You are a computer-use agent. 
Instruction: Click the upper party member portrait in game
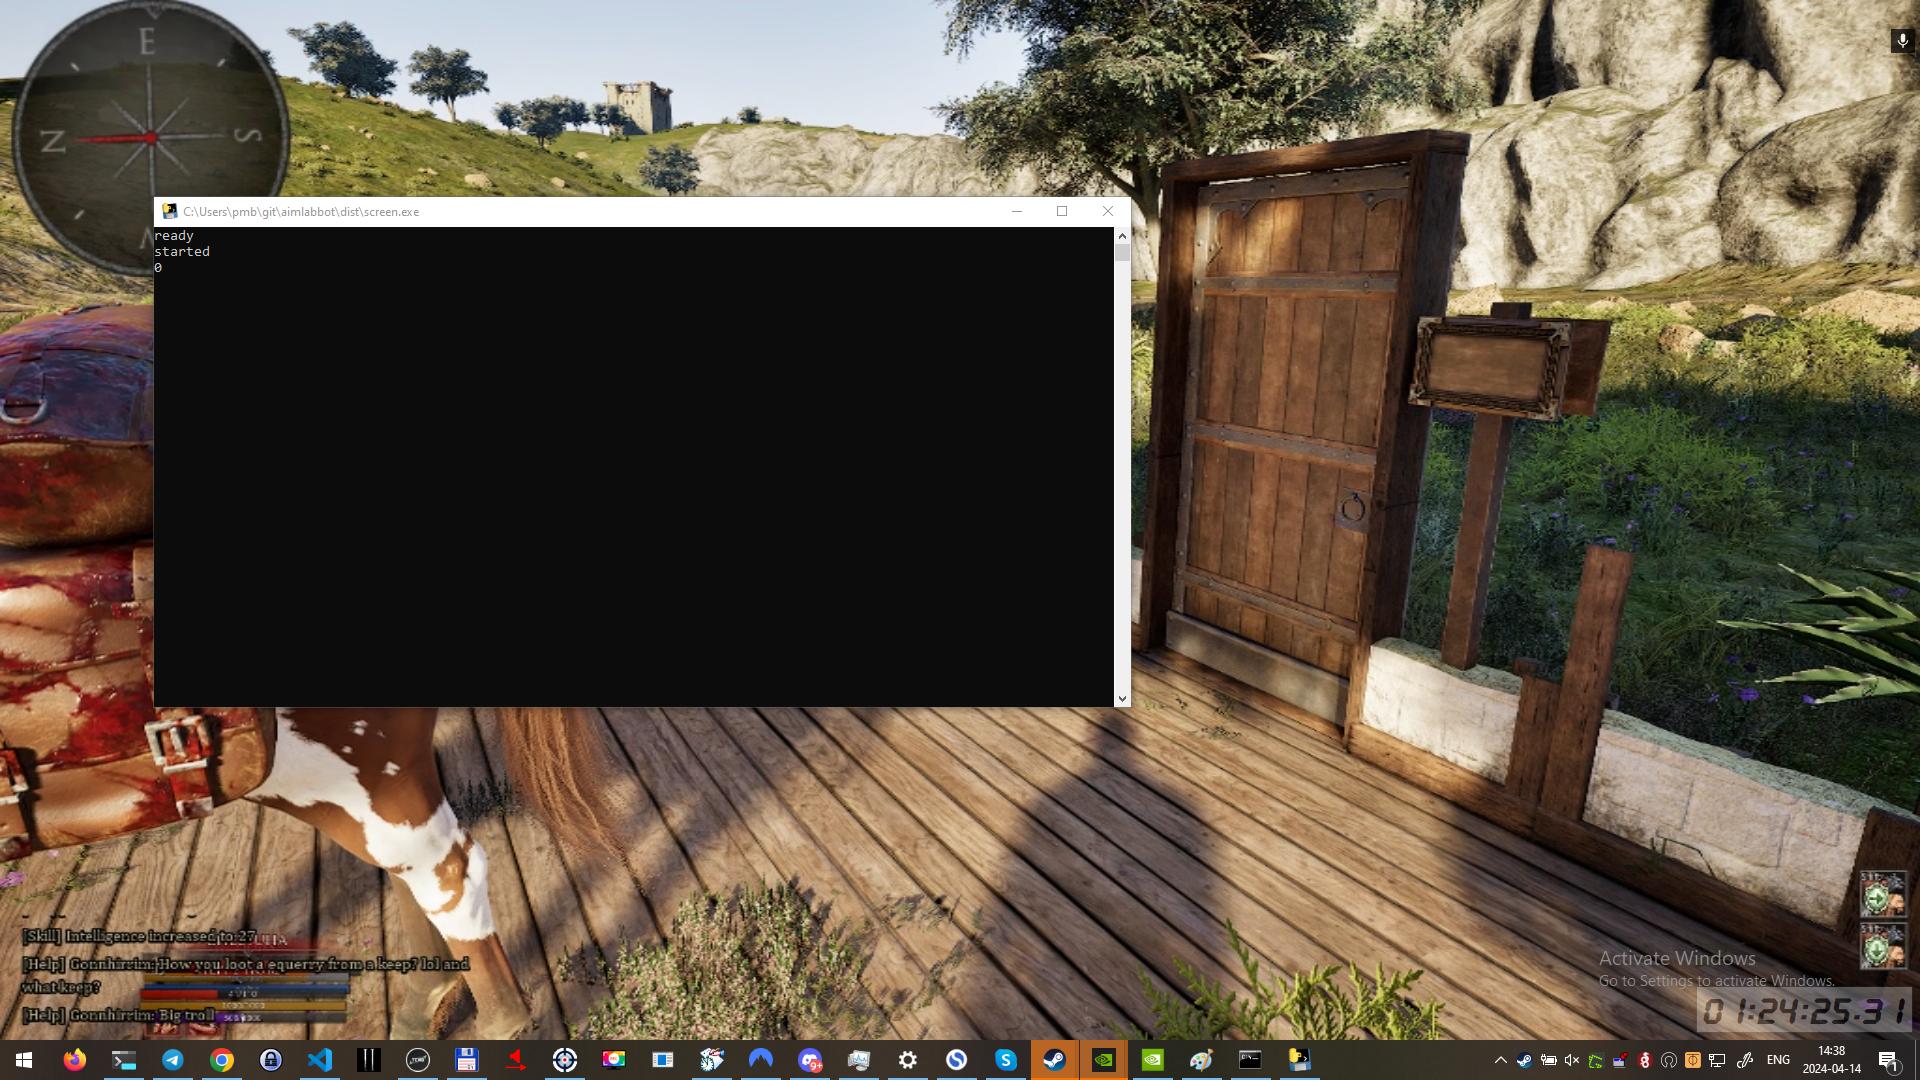coord(1882,895)
